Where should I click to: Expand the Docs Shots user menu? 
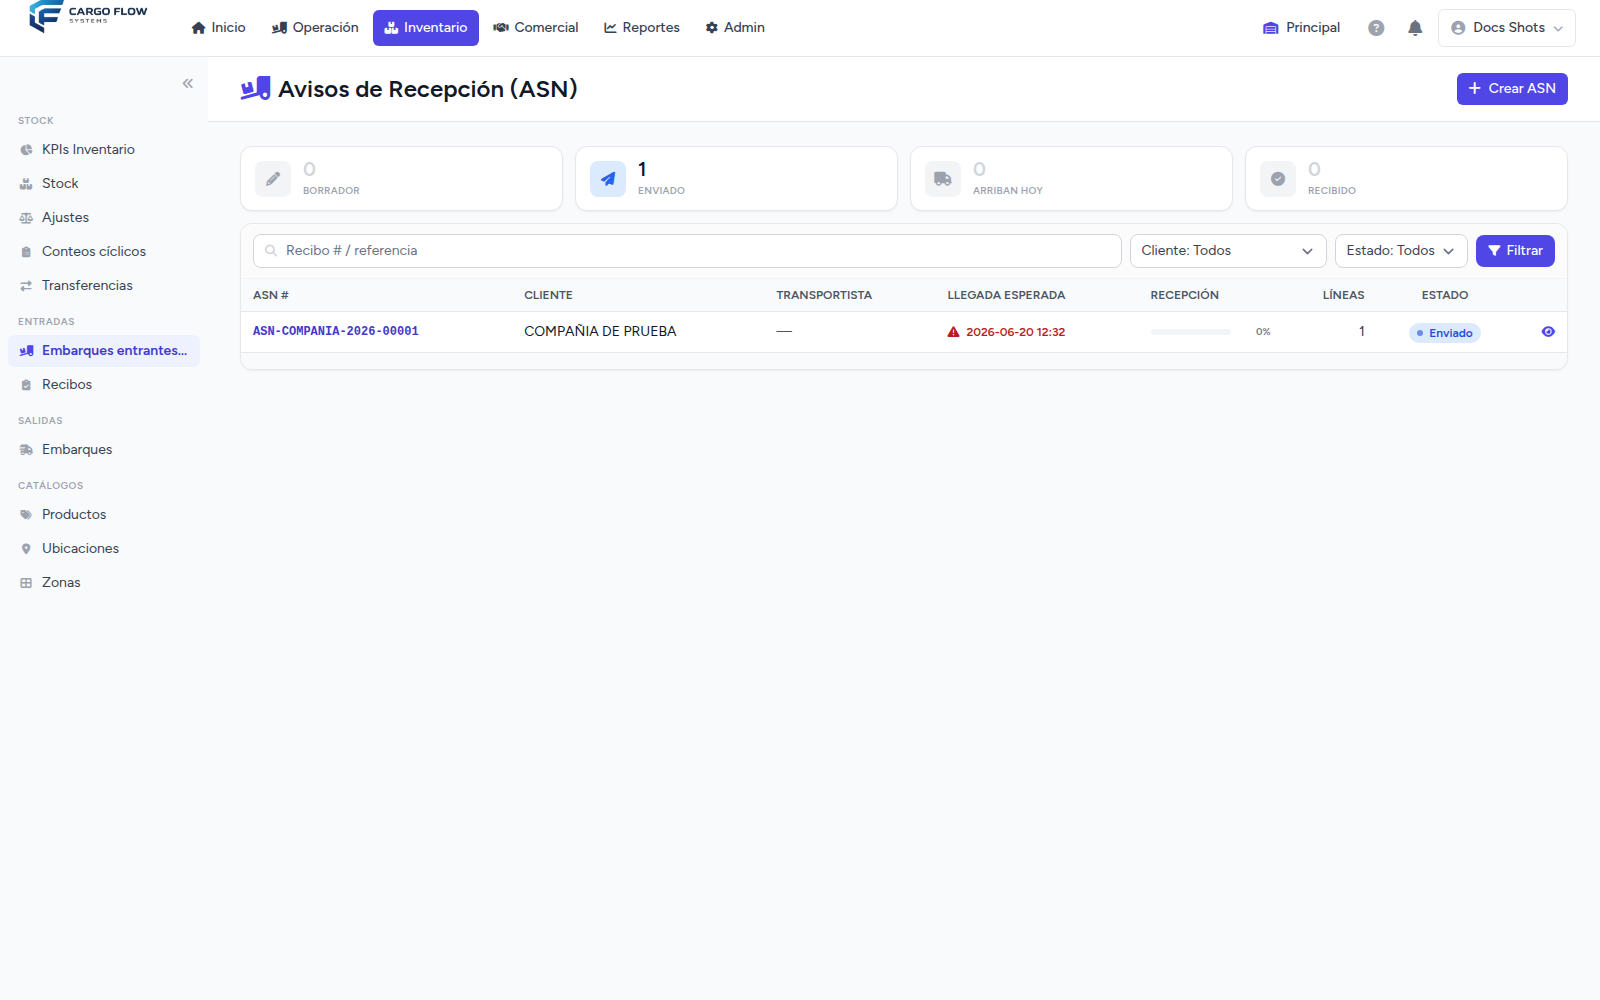[1506, 28]
